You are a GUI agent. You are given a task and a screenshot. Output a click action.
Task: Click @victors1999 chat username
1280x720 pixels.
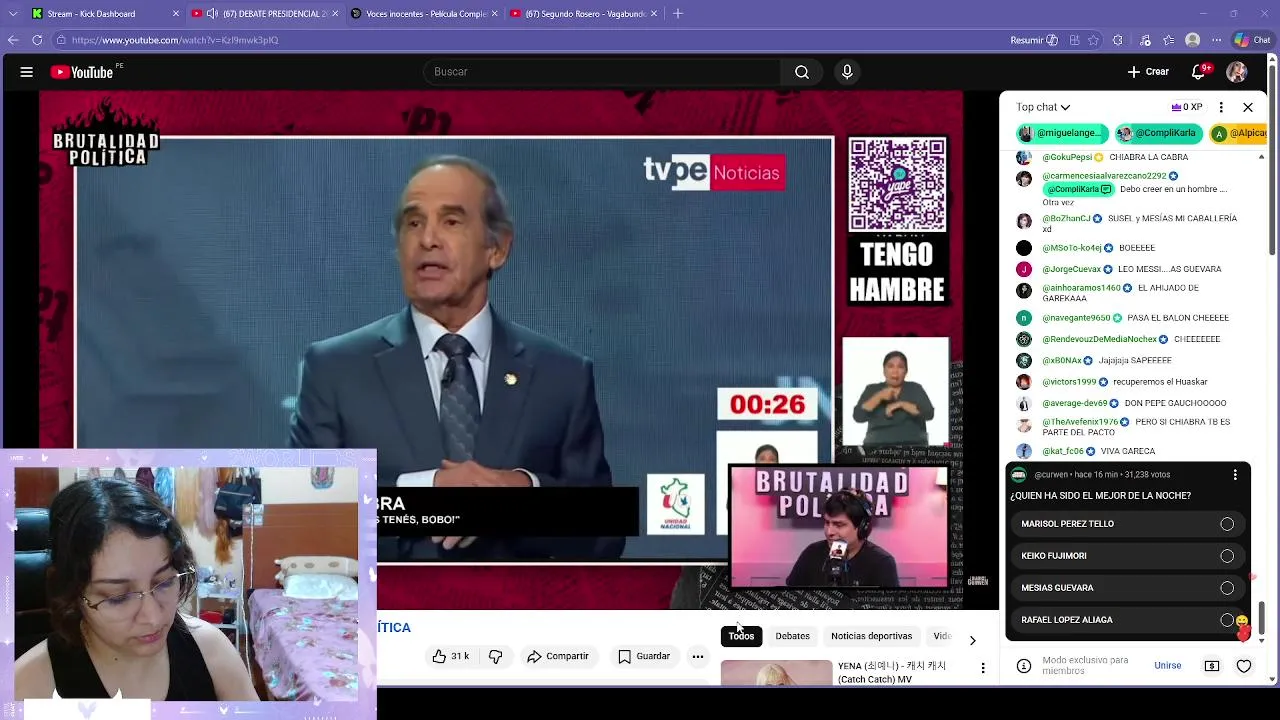click(x=1069, y=382)
